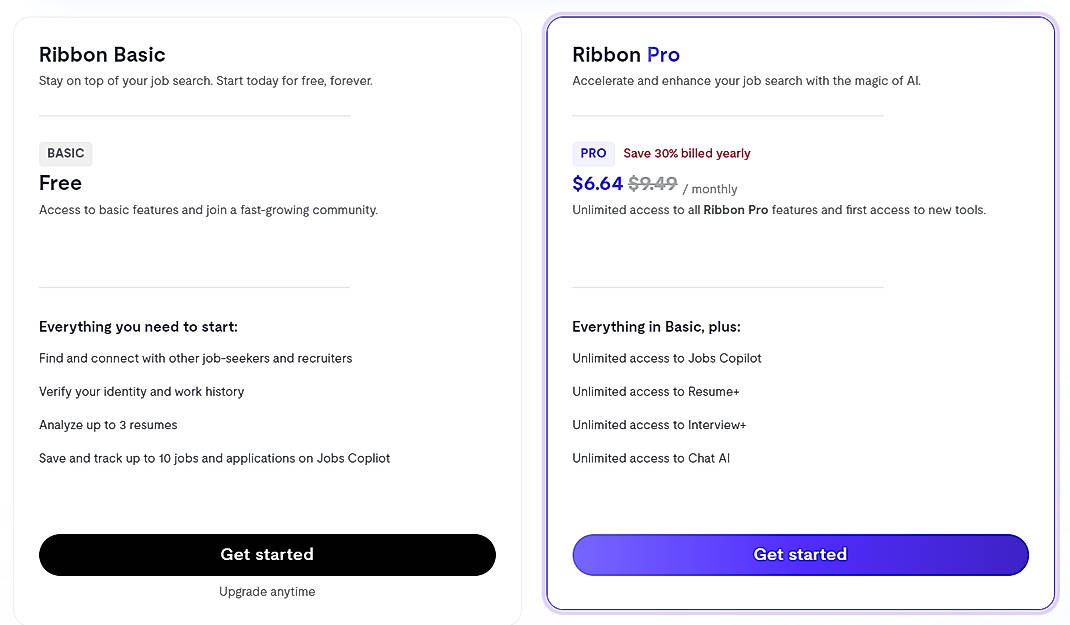
Task: Click the Upgrade anytime link
Action: pyautogui.click(x=267, y=591)
